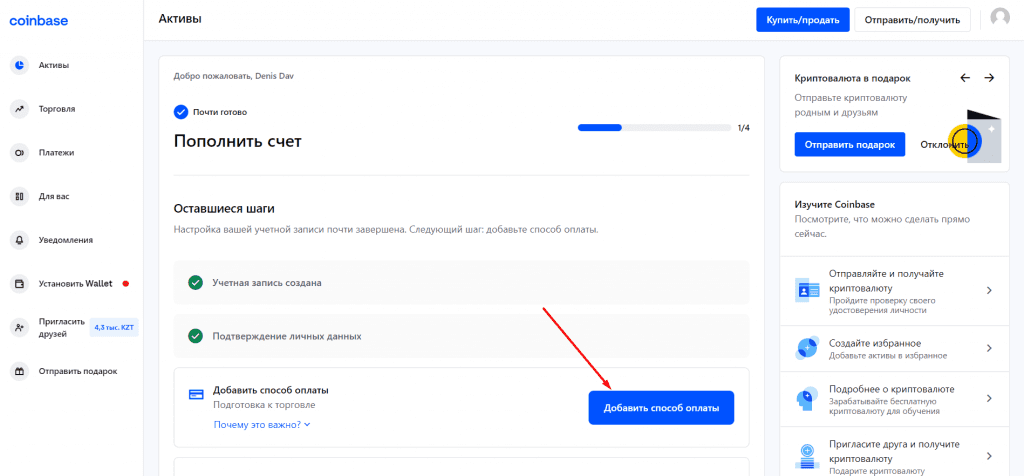Open the Активы pie chart icon
The image size is (1024, 476).
[x=20, y=65]
